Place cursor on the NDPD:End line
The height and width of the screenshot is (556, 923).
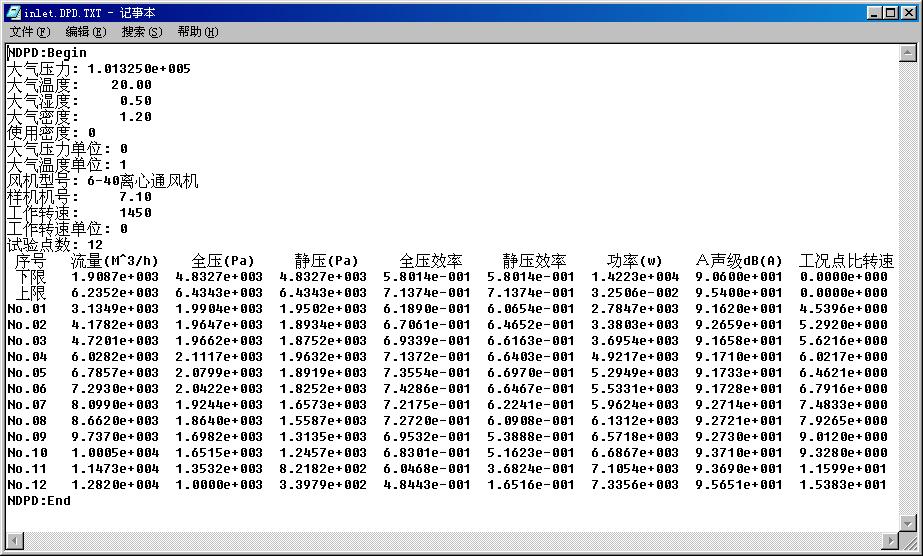(x=39, y=500)
